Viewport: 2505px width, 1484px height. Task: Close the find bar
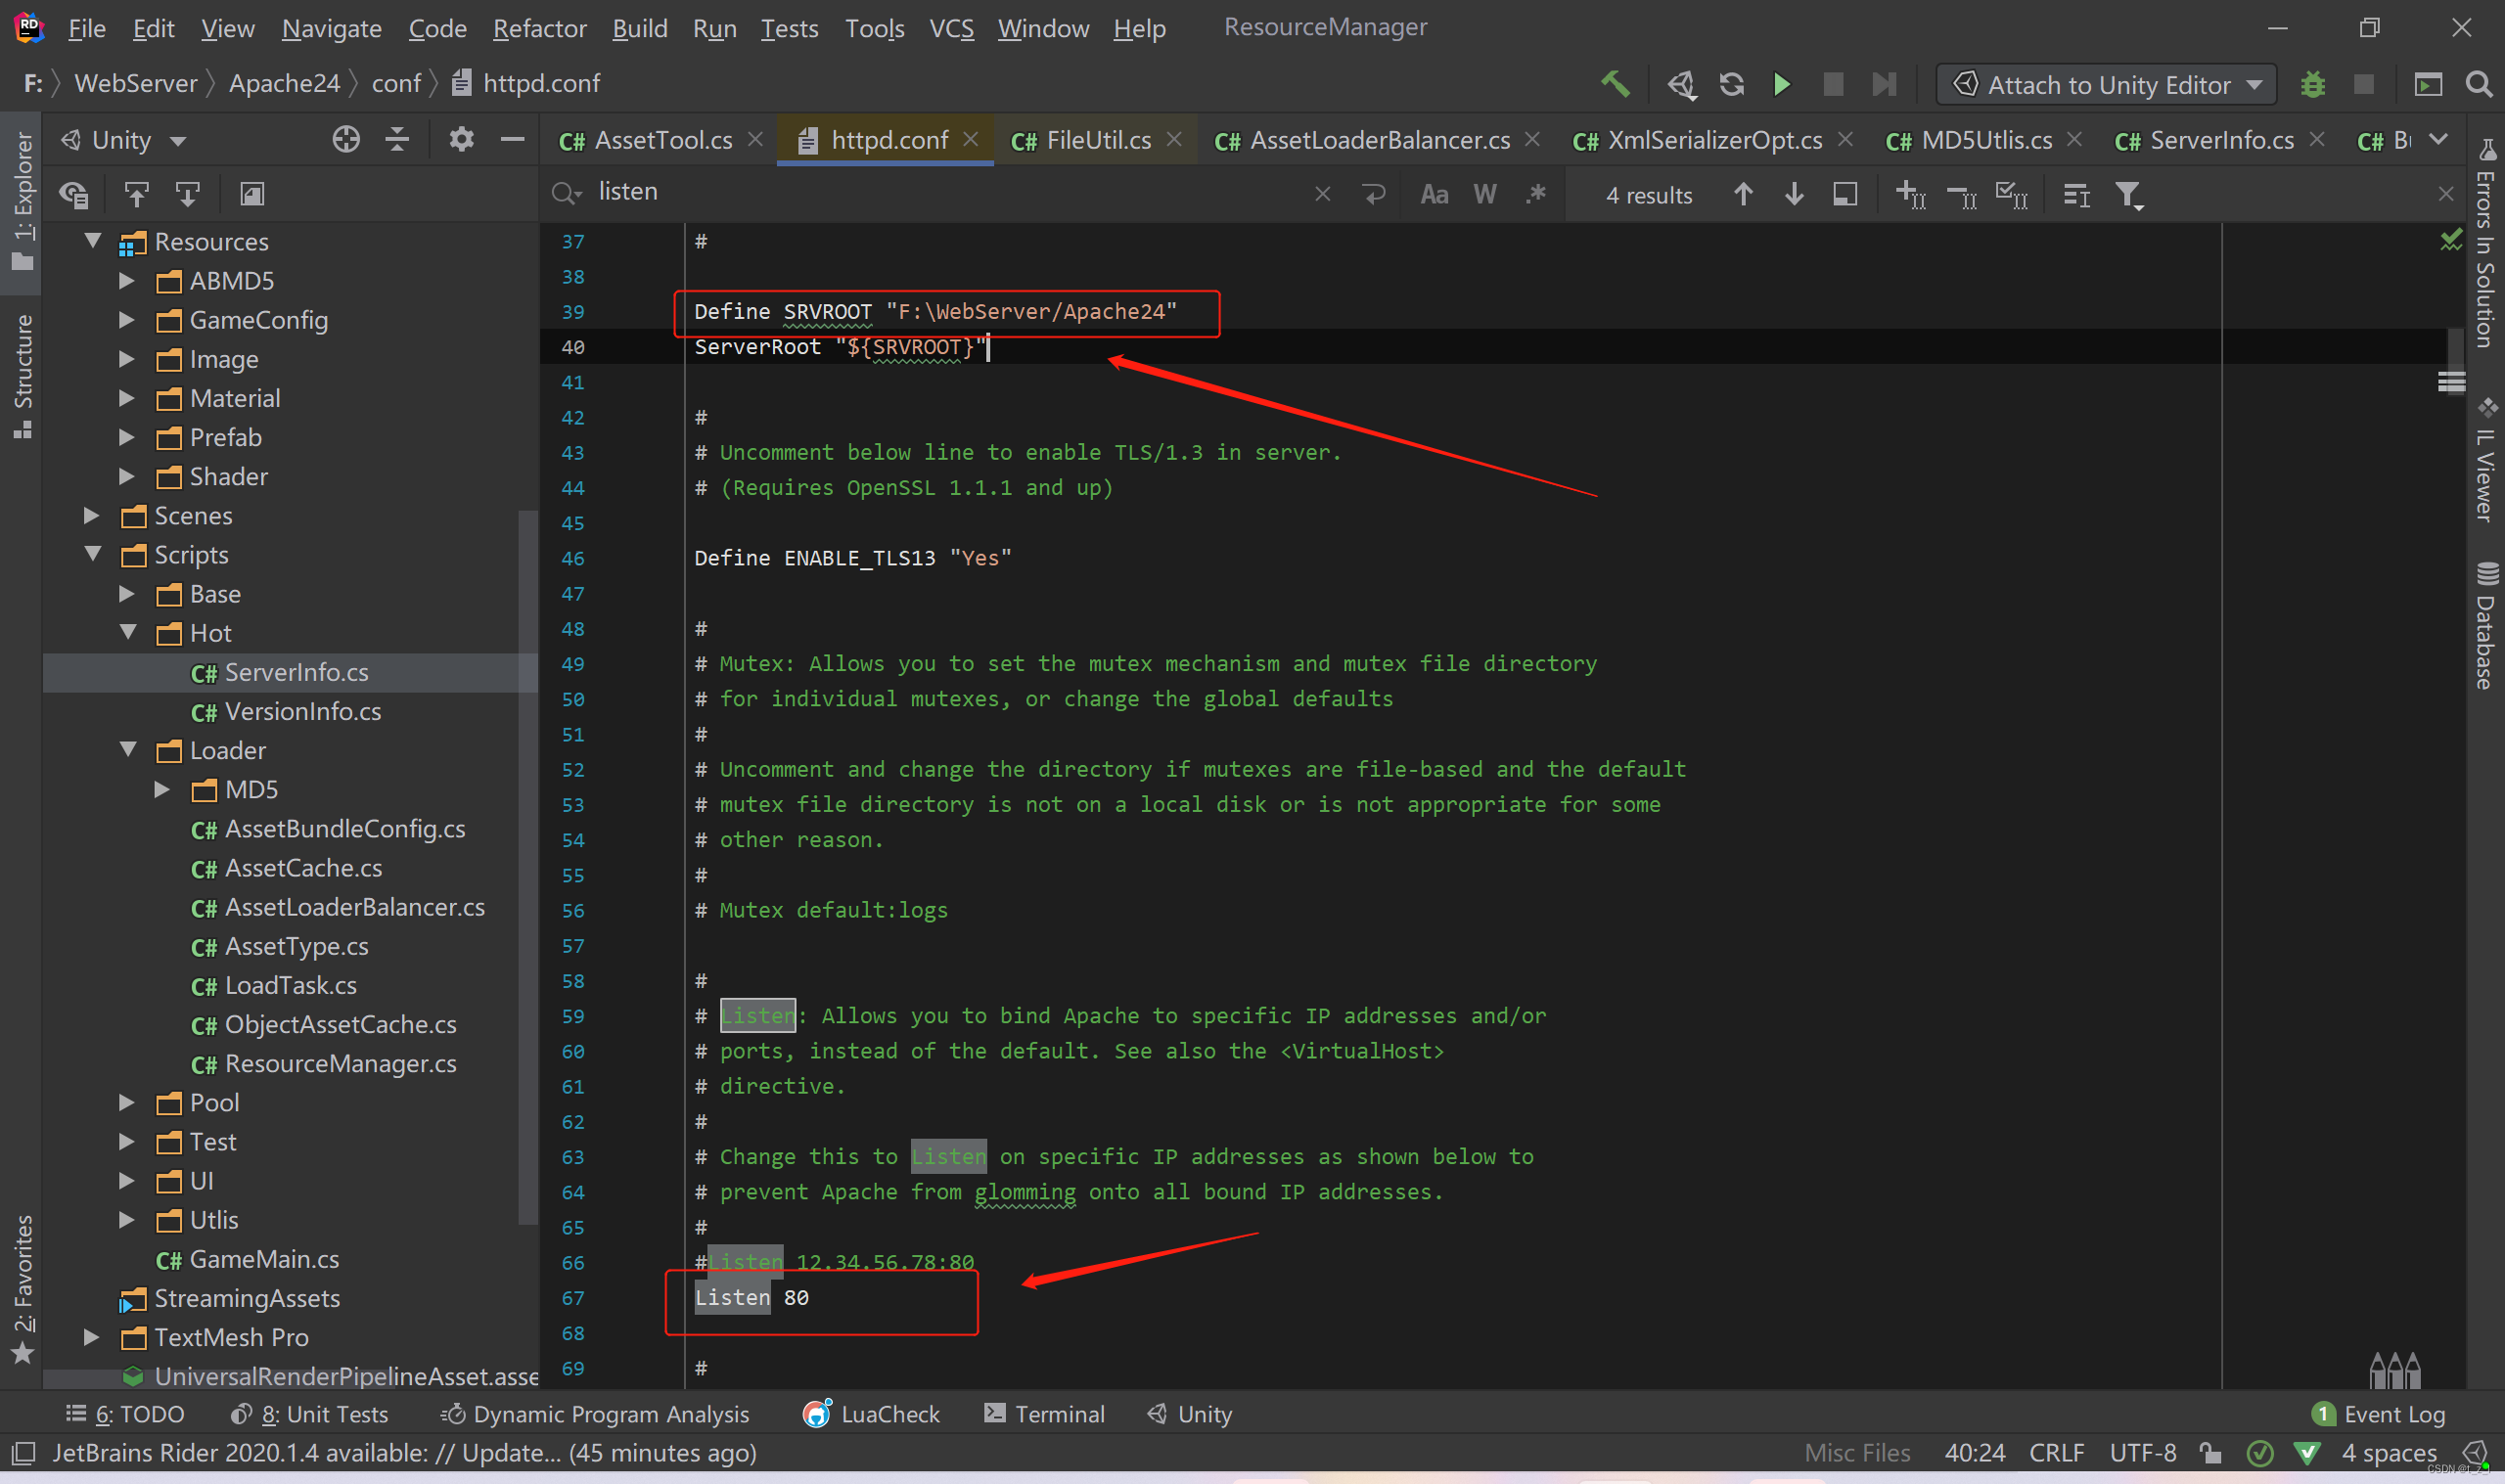click(x=2446, y=194)
